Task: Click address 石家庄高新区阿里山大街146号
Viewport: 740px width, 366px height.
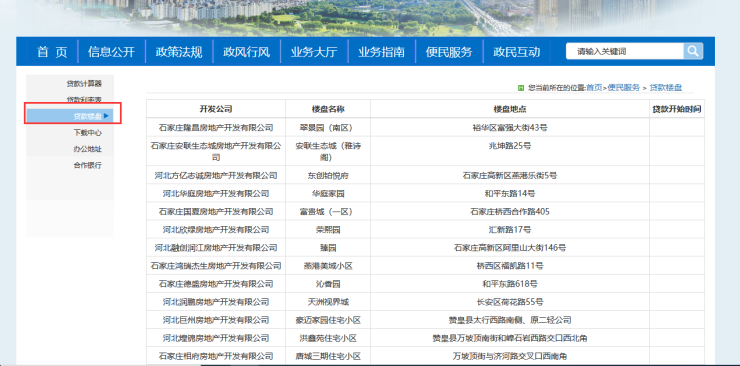Action: point(510,248)
